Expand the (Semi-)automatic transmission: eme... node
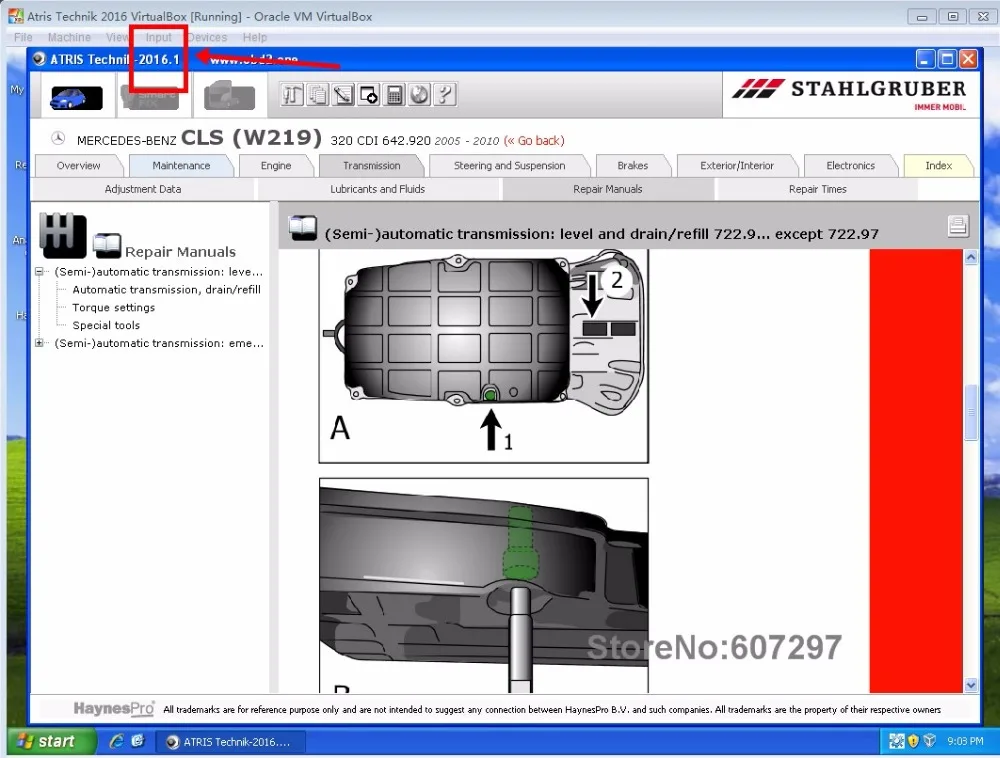Viewport: 1000px width, 758px height. click(39, 343)
